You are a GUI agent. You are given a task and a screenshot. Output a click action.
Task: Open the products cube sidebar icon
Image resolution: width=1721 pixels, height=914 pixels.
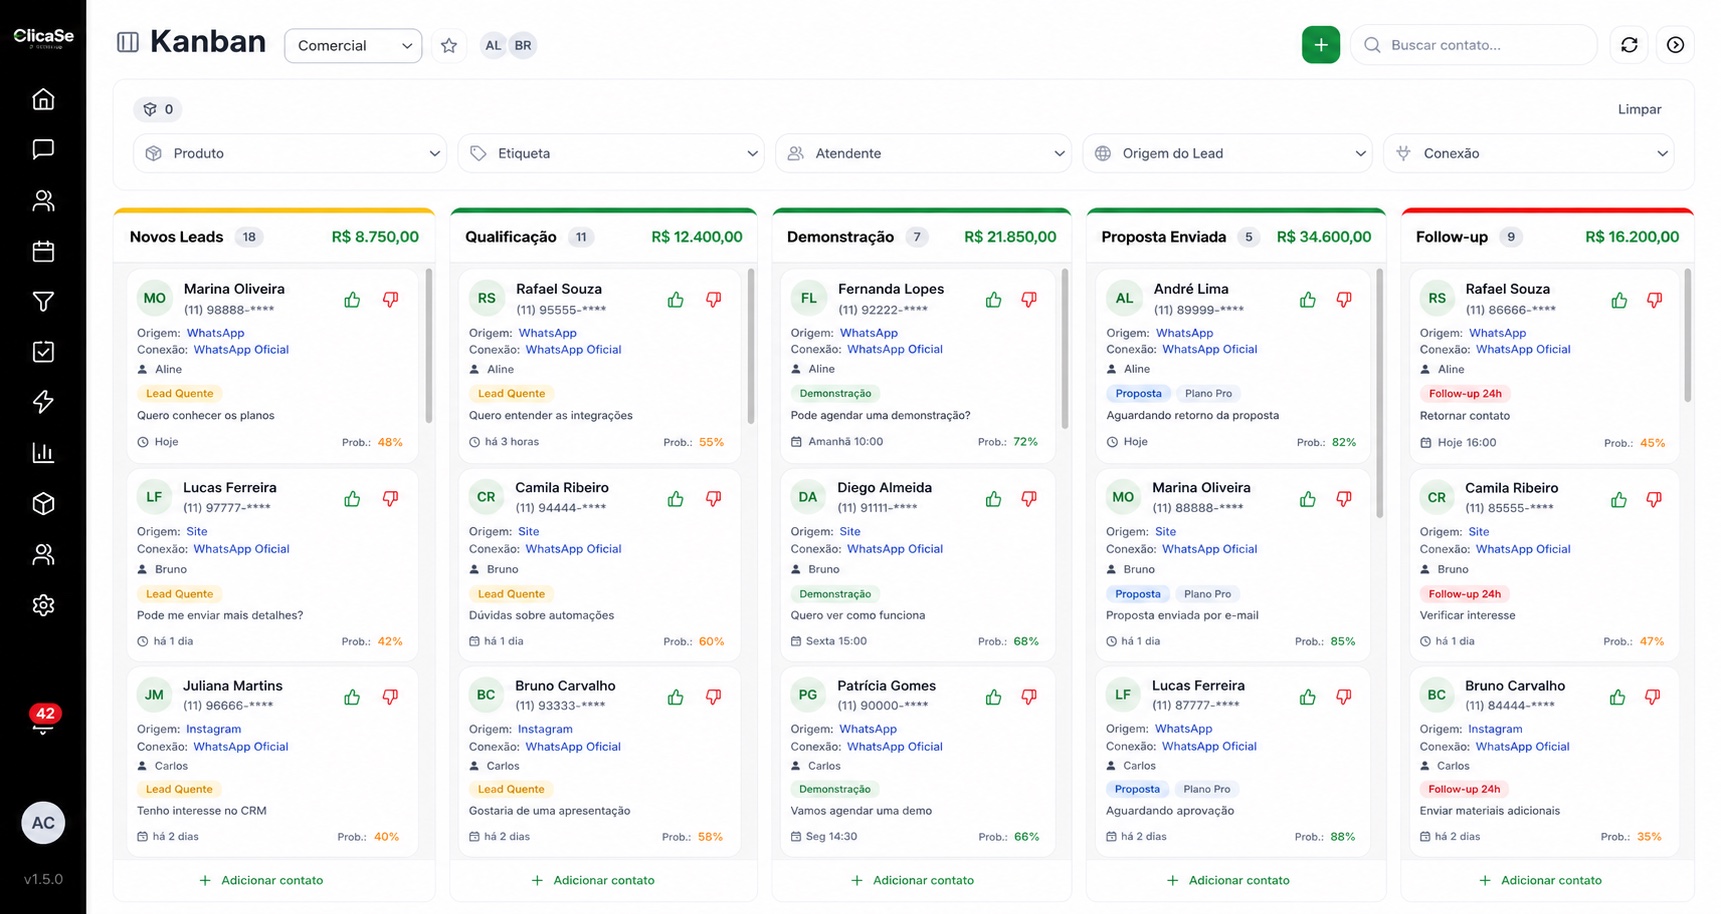[43, 504]
